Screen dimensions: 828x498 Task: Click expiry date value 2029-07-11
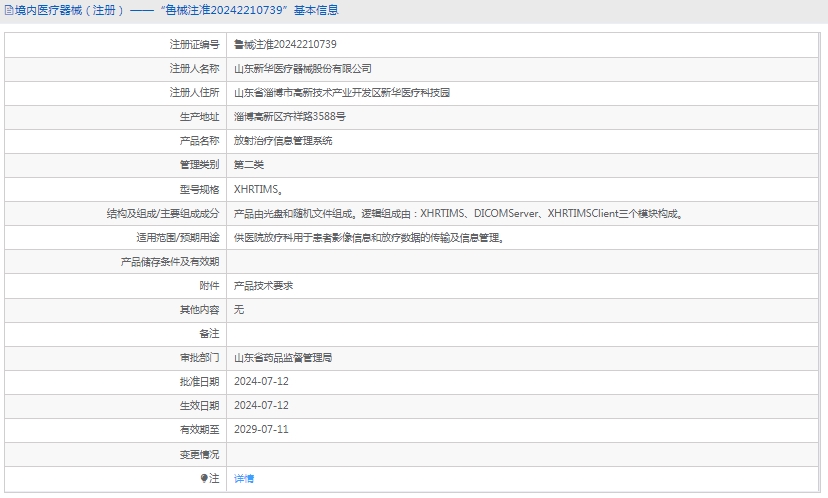coord(261,430)
